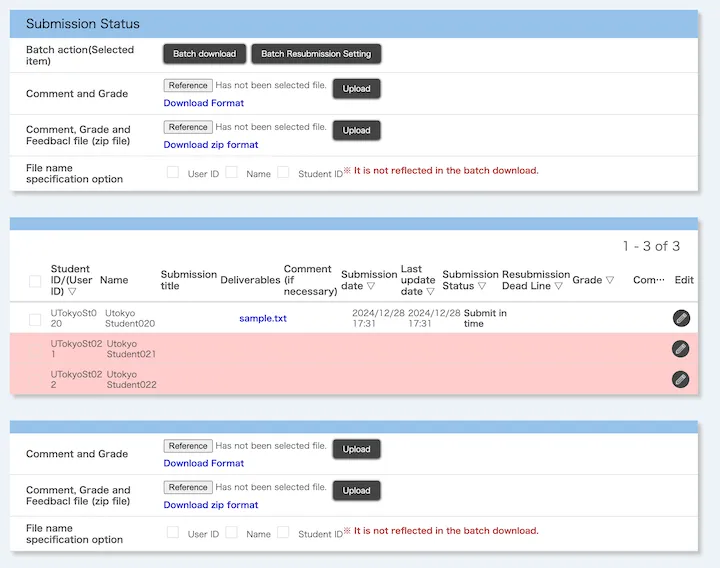Click edit pencil icon for Utokyo Student022
This screenshot has height=568, width=720.
coord(680,379)
